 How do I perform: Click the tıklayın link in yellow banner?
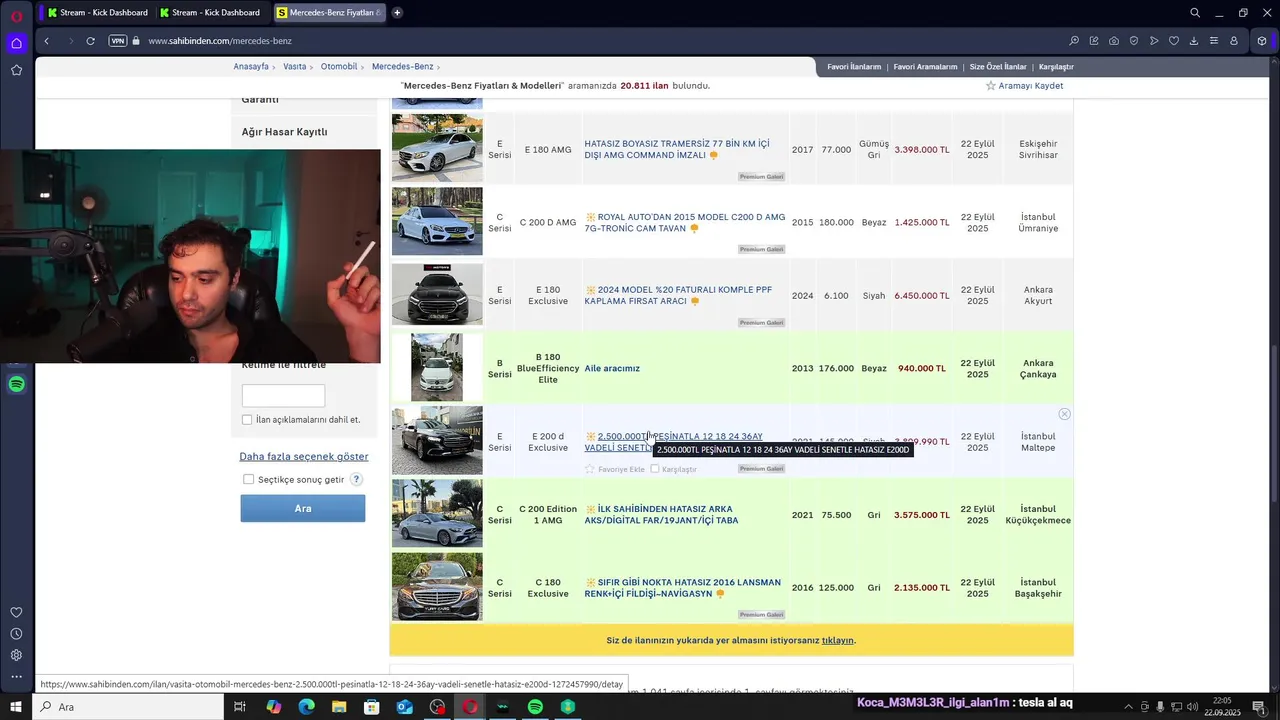838,641
